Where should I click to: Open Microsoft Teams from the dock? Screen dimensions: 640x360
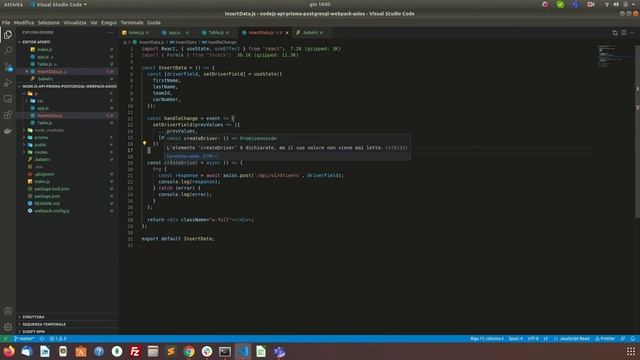279,351
